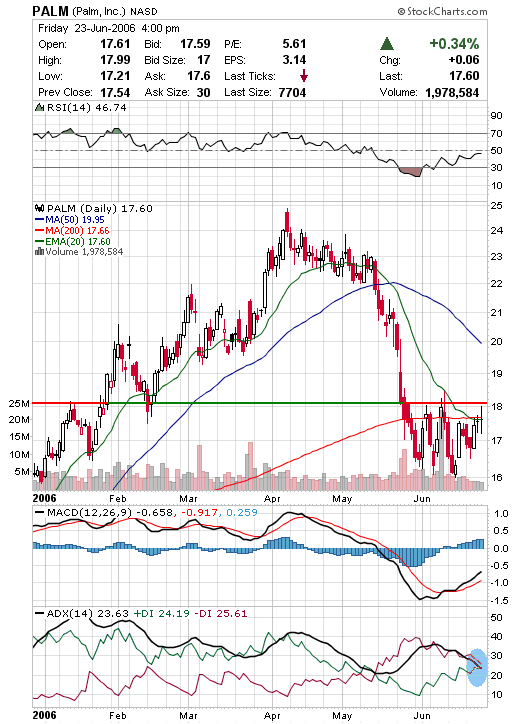The width and height of the screenshot is (520, 724).
Task: Click the green up-triangle change icon
Action: [x=387, y=44]
